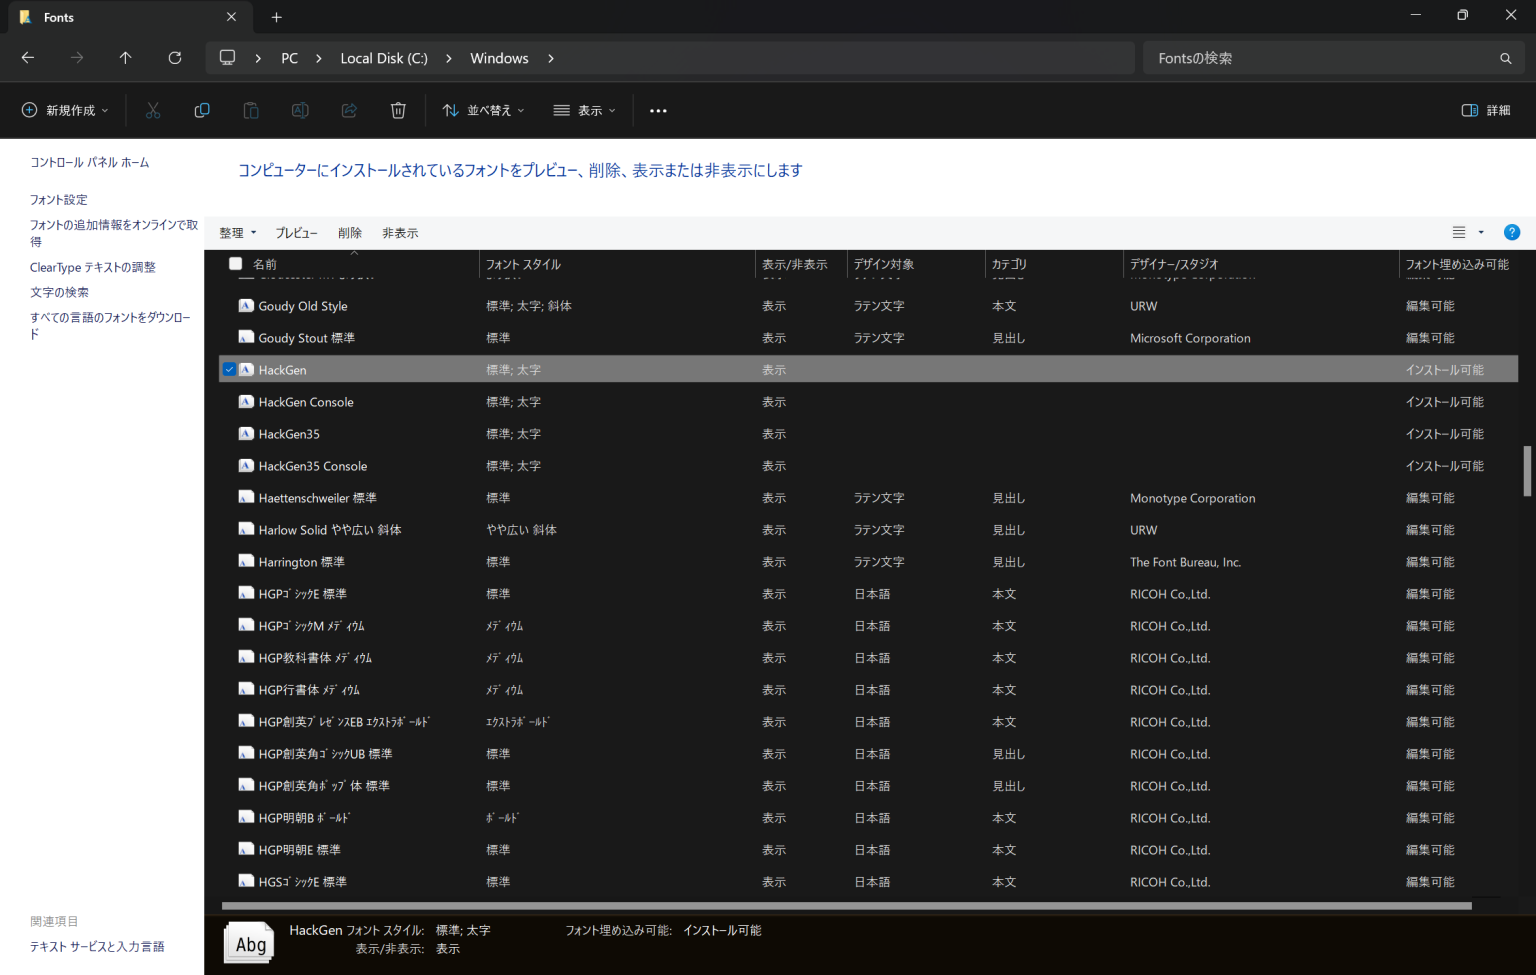The image size is (1536, 975).
Task: Open the 並べ替え sort dropdown
Action: (483, 110)
